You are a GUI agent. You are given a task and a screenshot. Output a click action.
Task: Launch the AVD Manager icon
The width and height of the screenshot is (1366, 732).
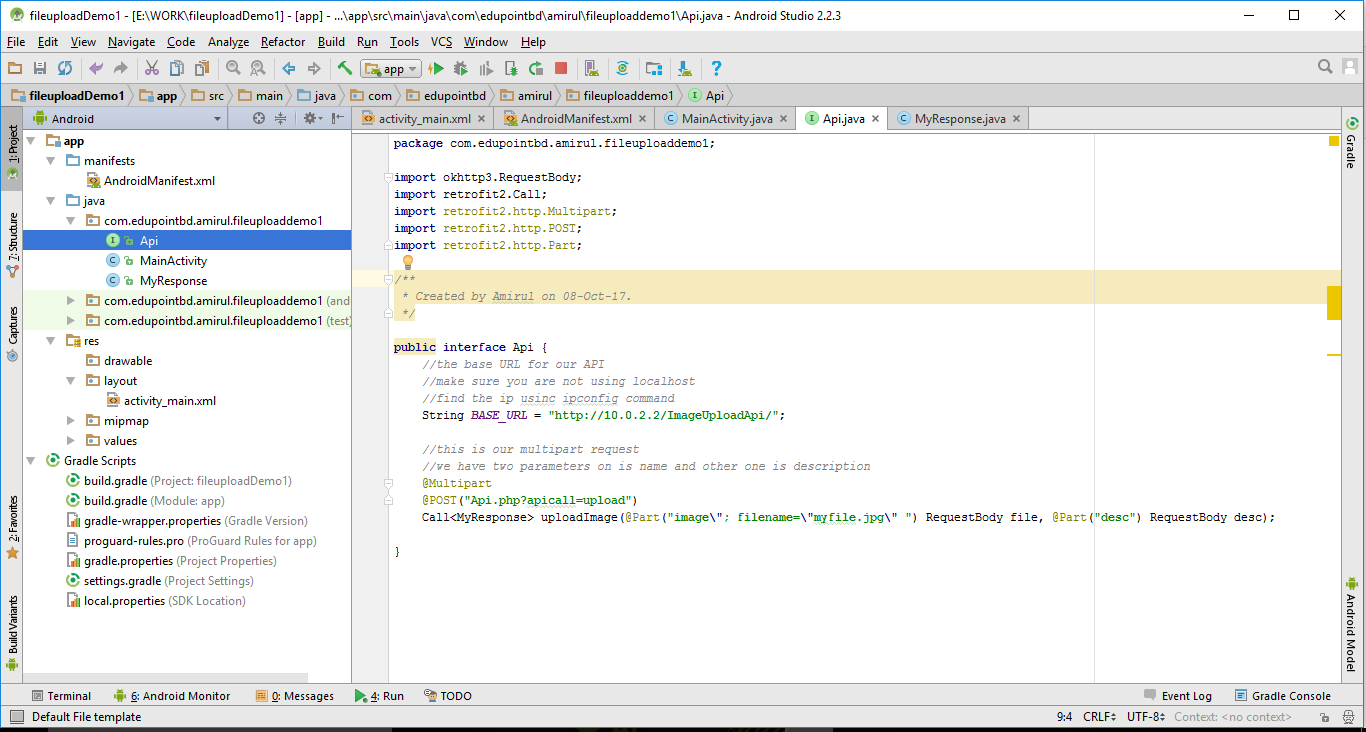[590, 68]
